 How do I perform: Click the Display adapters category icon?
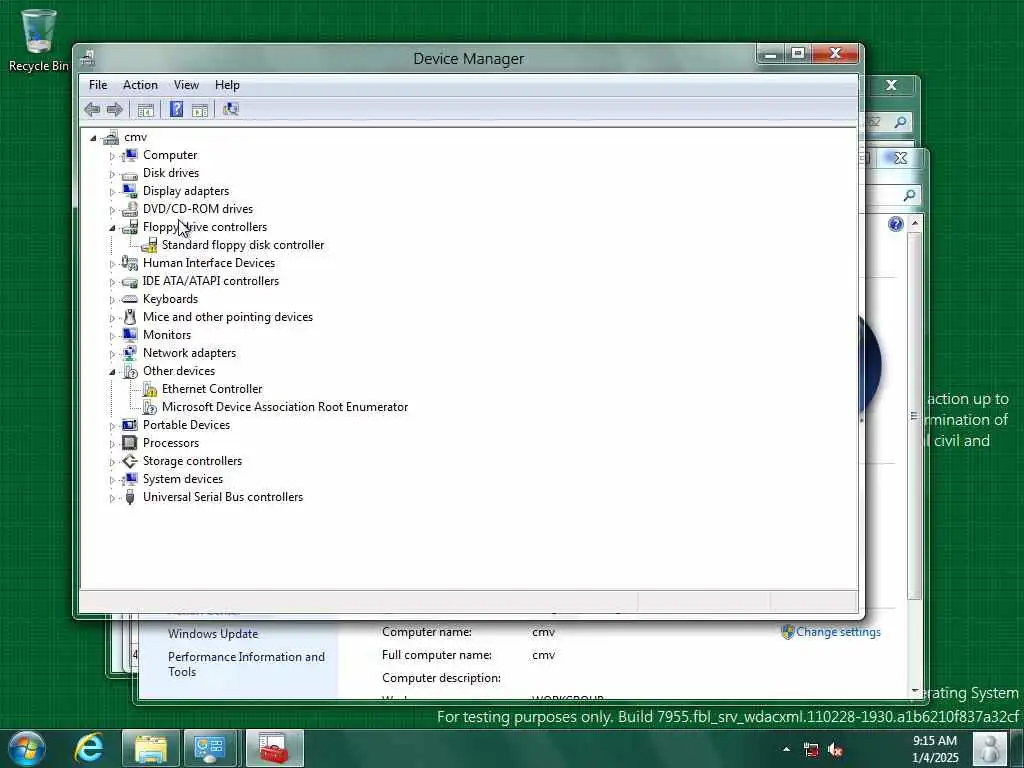(x=130, y=191)
